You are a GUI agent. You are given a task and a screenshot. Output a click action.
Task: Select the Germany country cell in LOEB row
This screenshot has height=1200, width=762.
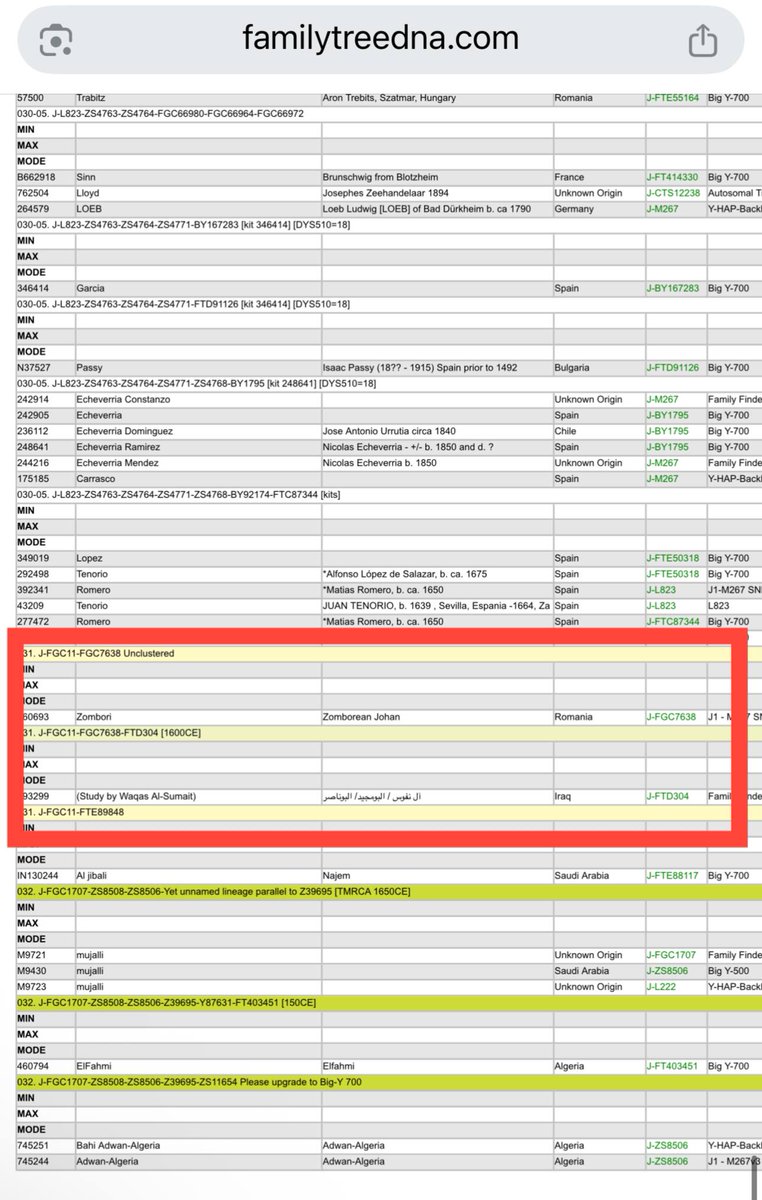point(574,209)
